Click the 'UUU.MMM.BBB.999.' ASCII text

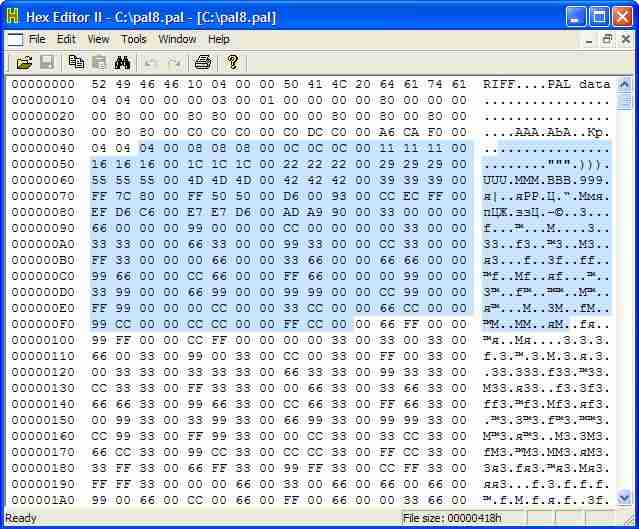(x=546, y=180)
